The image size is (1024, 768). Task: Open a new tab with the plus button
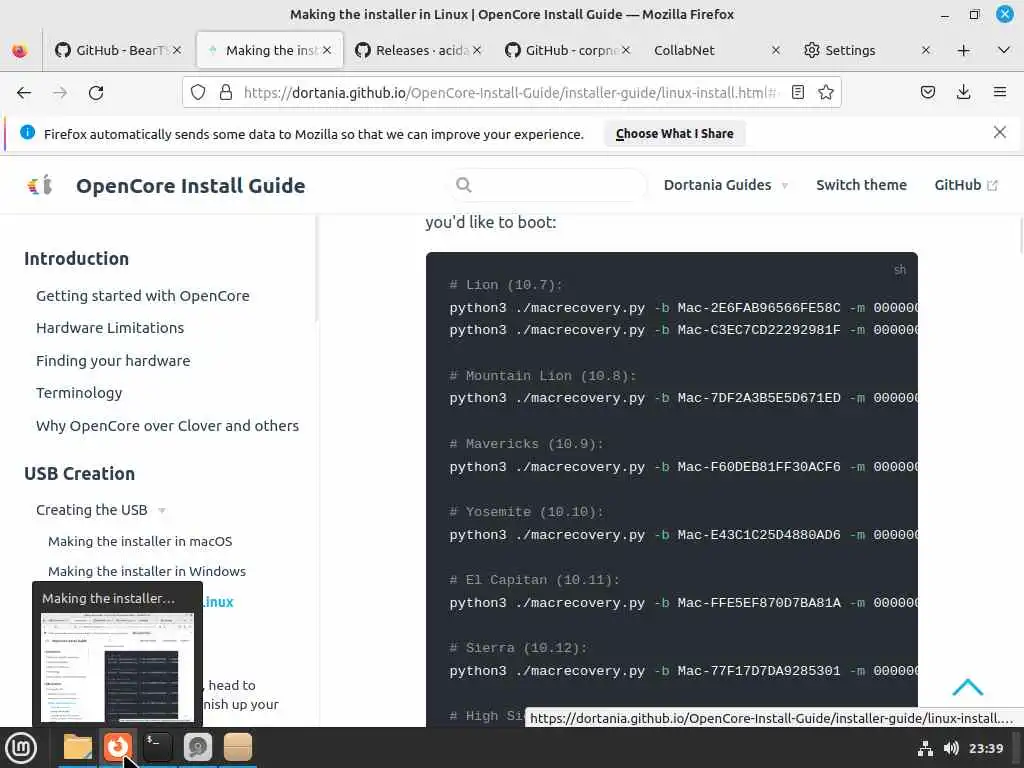pyautogui.click(x=963, y=50)
